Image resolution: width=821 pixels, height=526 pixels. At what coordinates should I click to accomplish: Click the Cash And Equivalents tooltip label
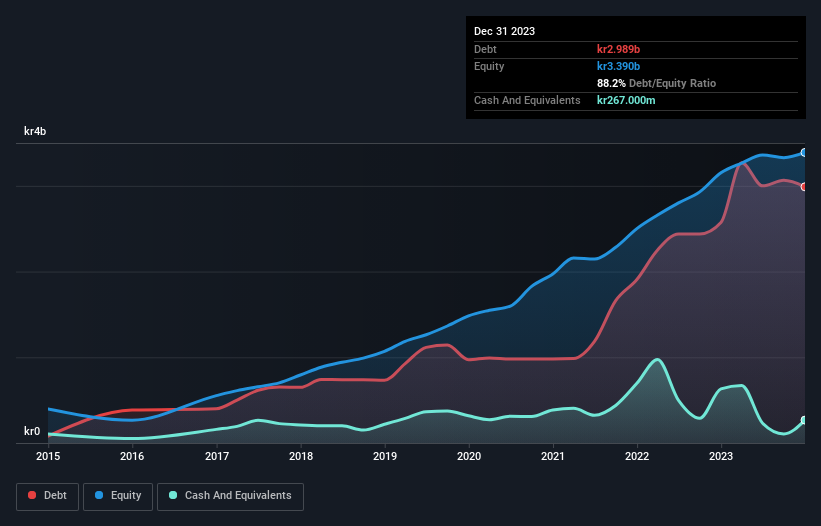click(x=527, y=100)
